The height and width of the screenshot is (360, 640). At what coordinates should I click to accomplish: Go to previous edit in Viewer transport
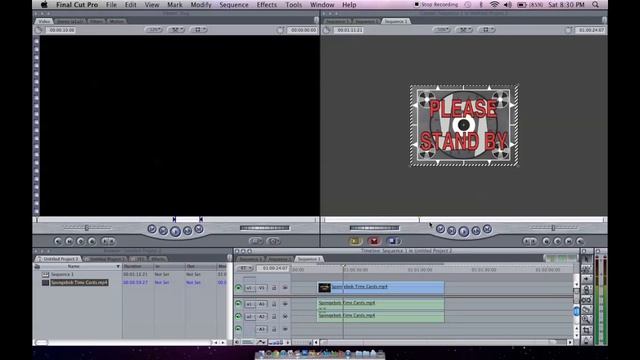tap(152, 229)
